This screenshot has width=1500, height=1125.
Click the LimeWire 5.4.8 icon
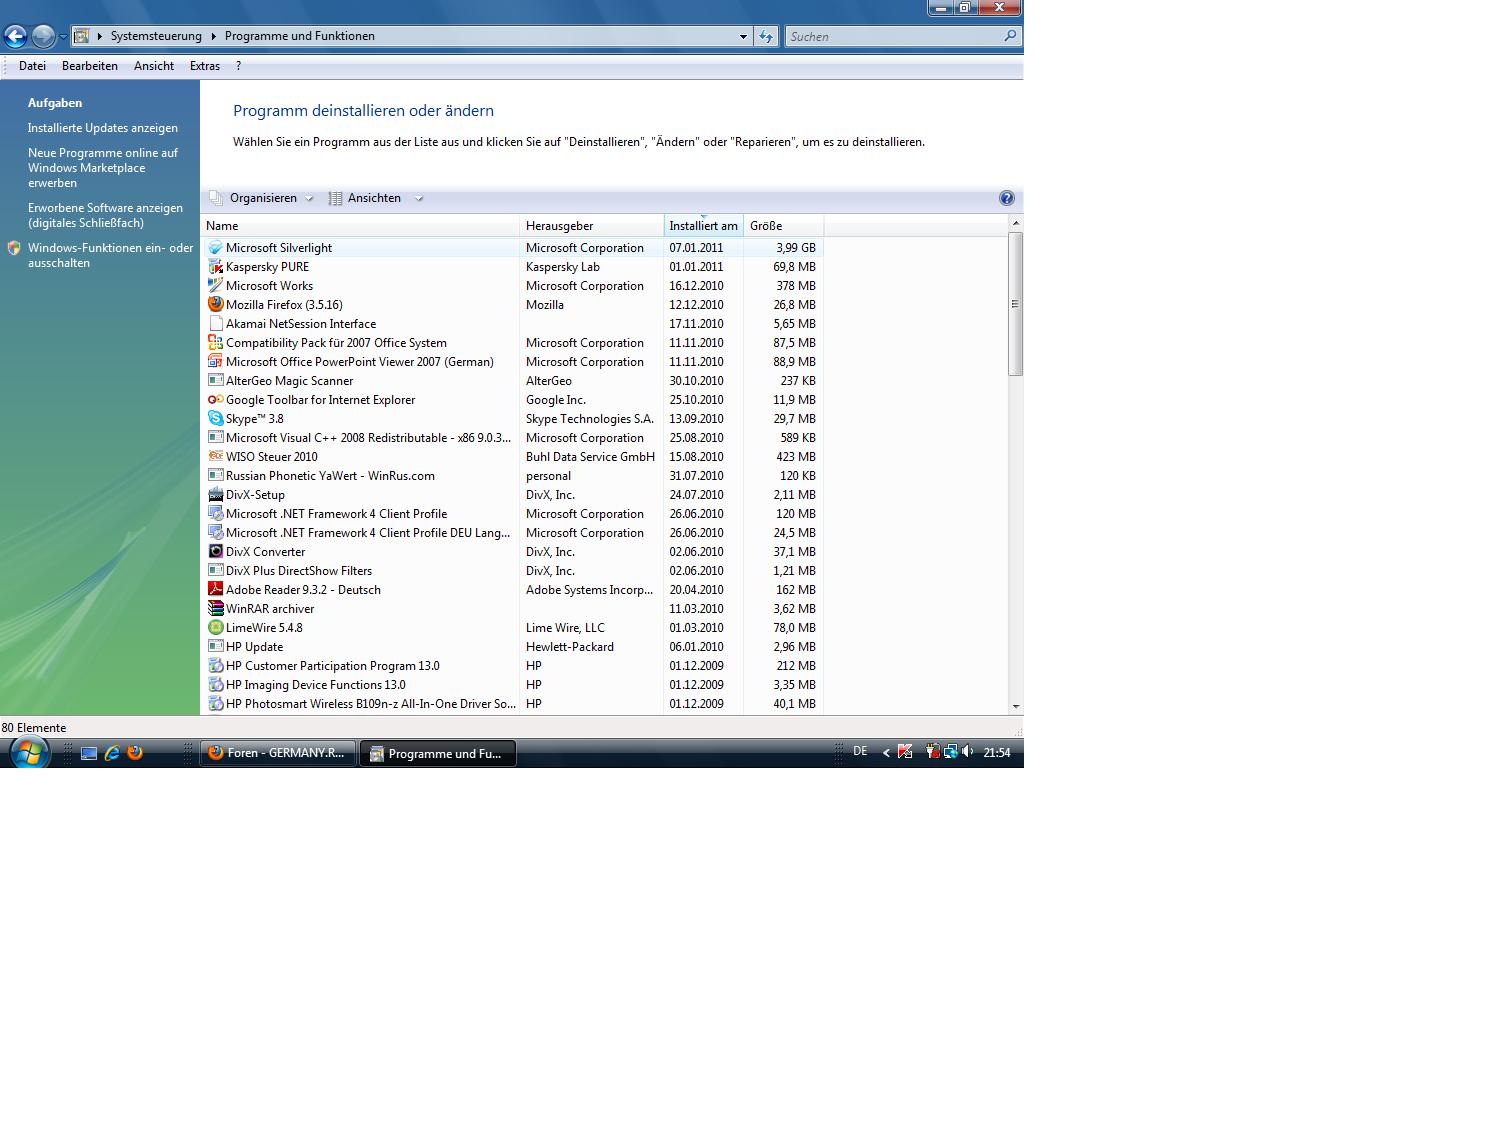click(x=215, y=627)
